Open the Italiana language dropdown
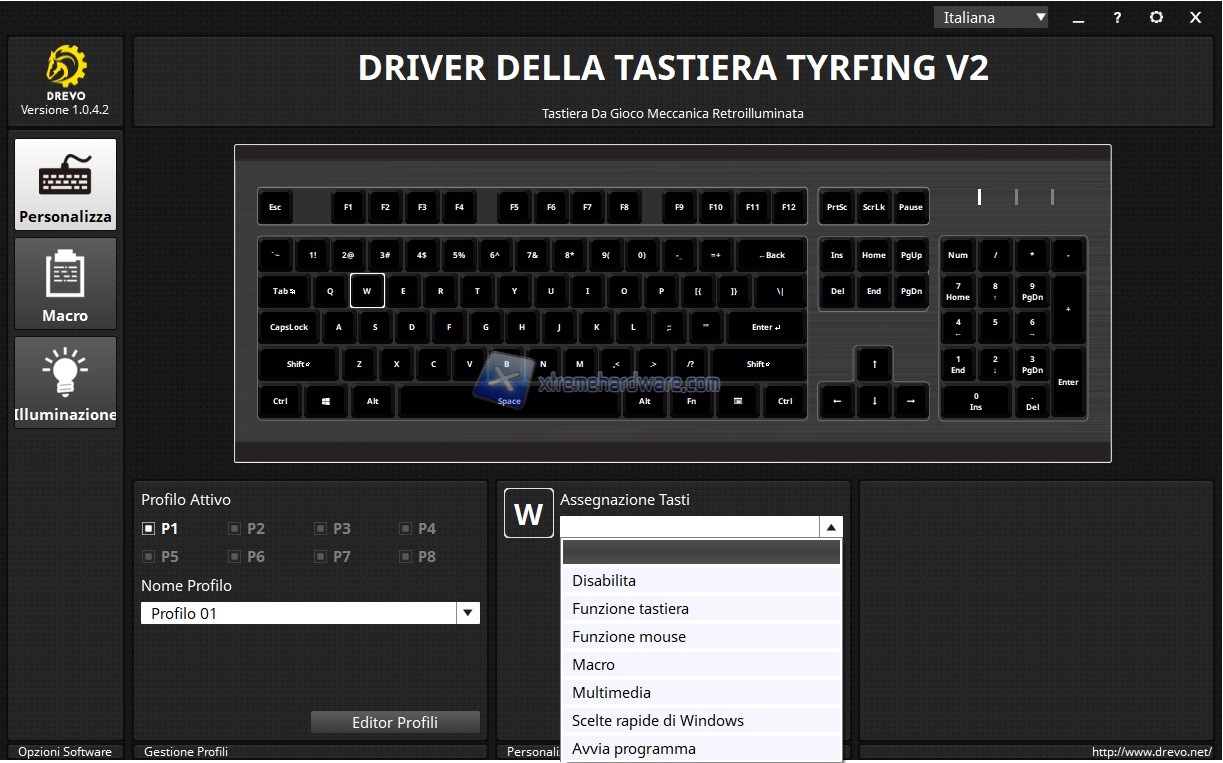The height and width of the screenshot is (763, 1223). [992, 17]
